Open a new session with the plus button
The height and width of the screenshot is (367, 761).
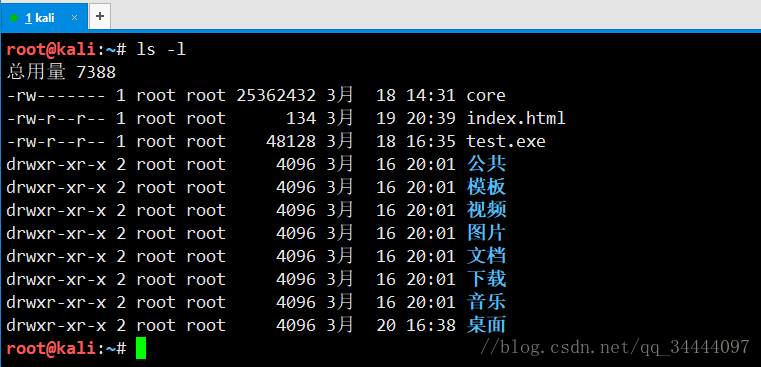click(100, 17)
